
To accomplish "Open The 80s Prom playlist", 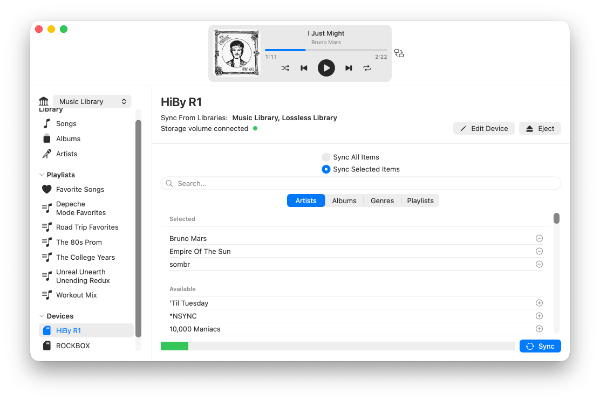I will (79, 242).
